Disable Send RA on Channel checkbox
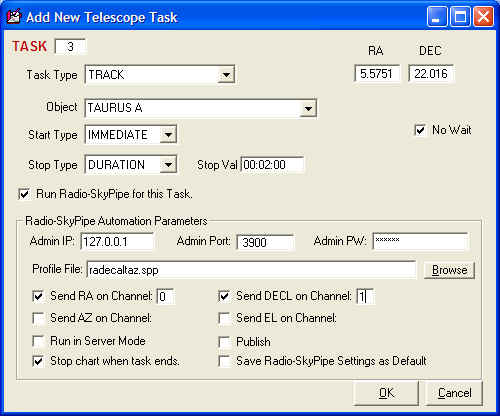Screen dimensions: 500x416 coord(38,296)
